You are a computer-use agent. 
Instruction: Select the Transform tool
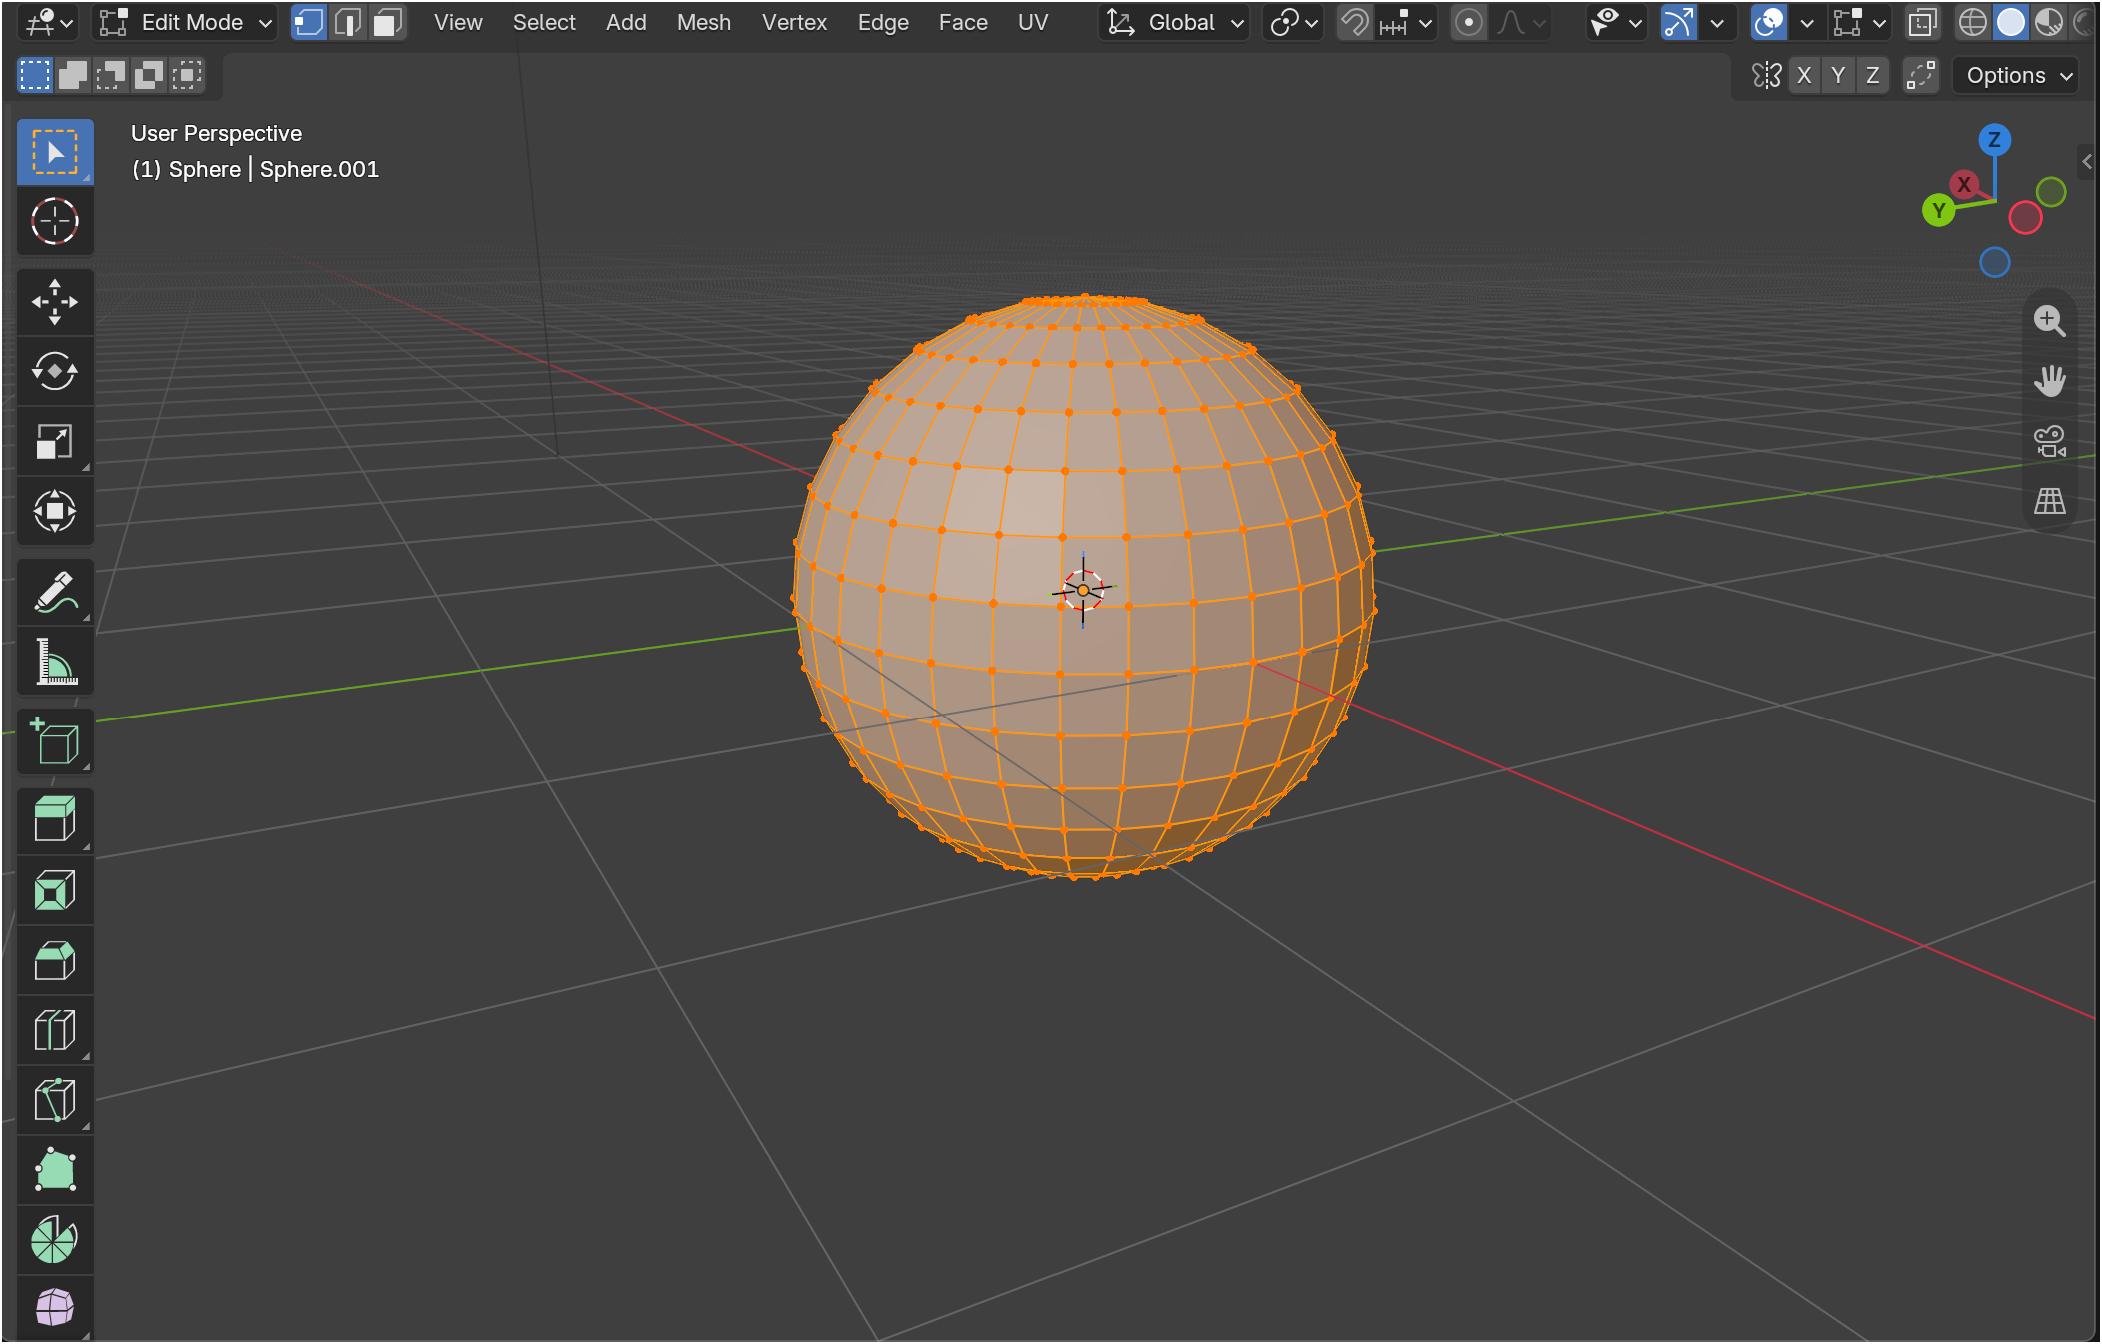click(55, 511)
